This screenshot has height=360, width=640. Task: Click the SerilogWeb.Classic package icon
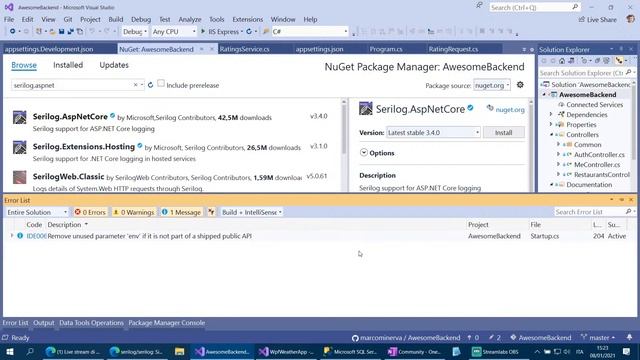coord(20,177)
